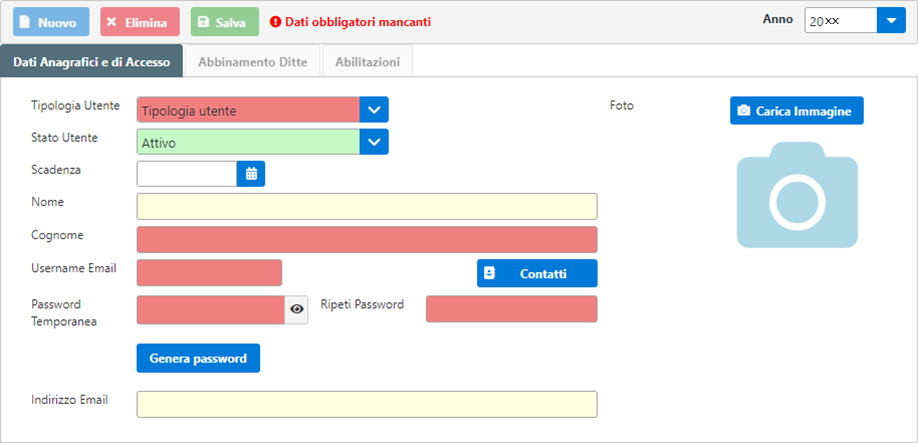Toggle password visibility with the eye icon

297,310
